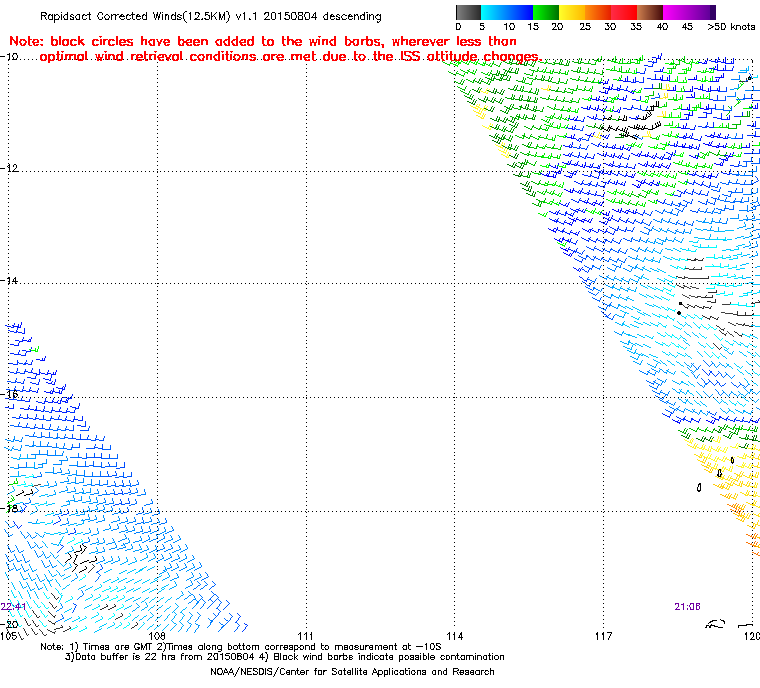This screenshot has height=688, width=760.
Task: Click the yellow 20-25 knots legend segment
Action: coord(572,12)
